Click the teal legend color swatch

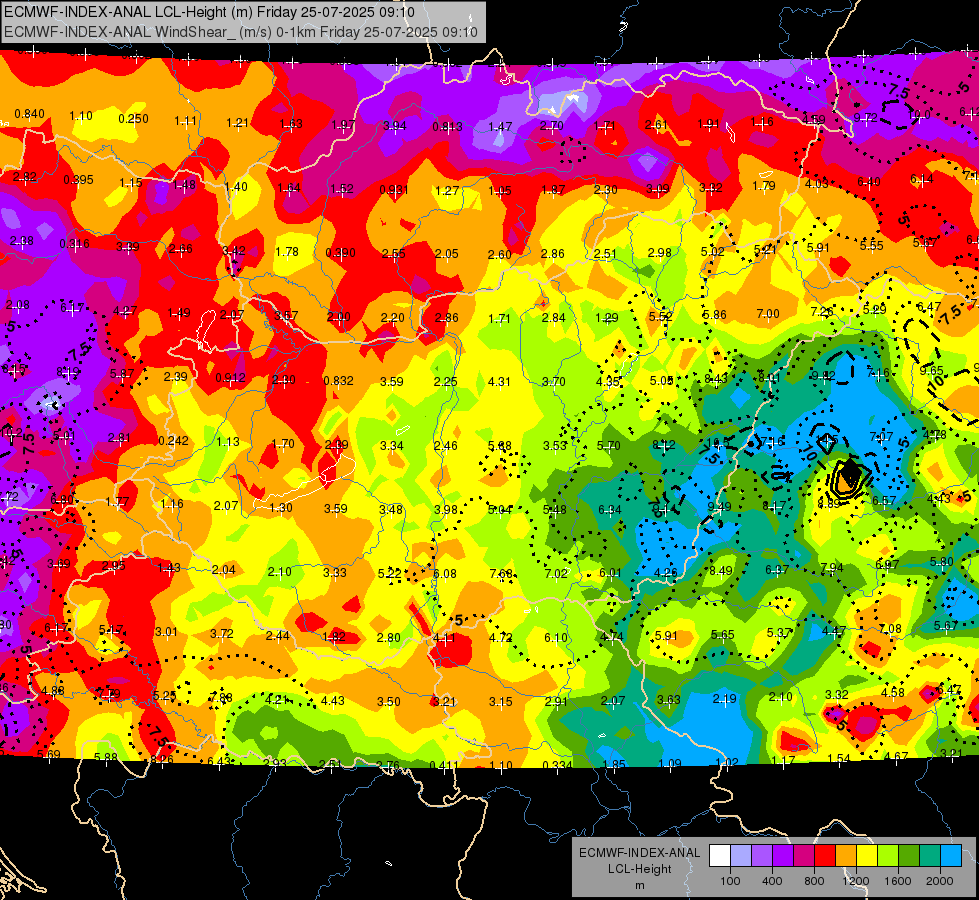(930, 855)
